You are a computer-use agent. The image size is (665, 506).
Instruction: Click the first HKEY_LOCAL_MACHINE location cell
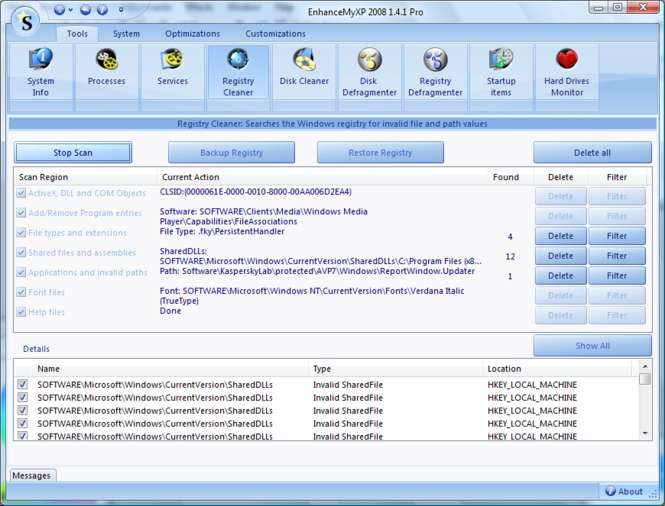[x=532, y=385]
